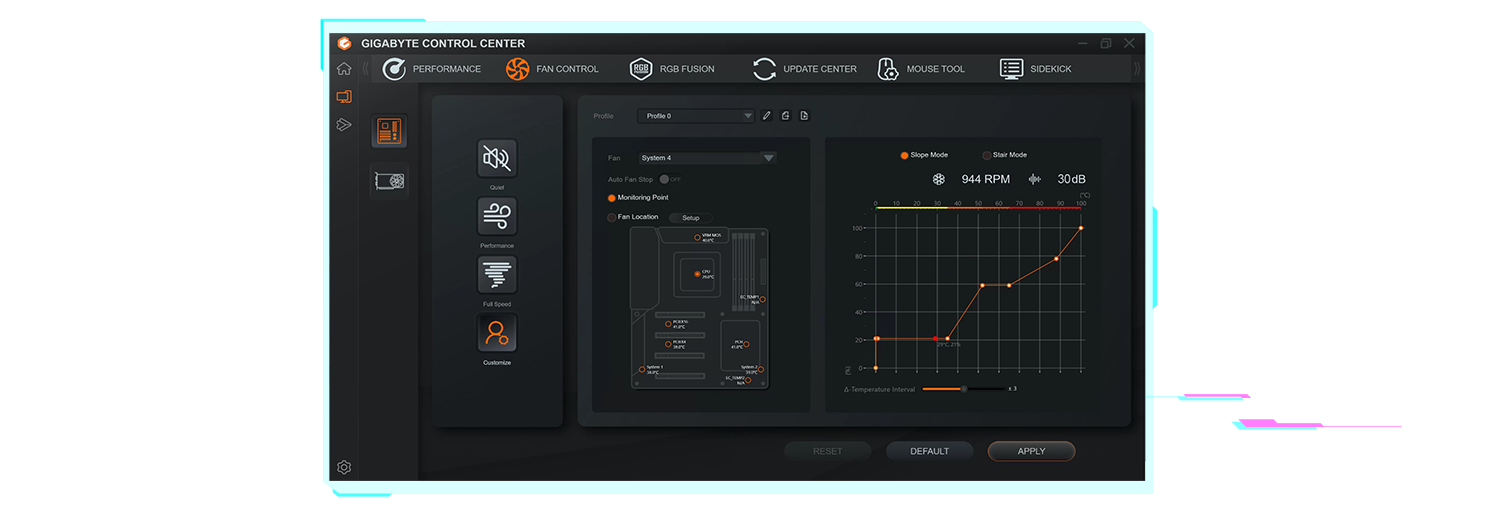Image resolution: width=1500 pixels, height=520 pixels.
Task: Open the Update Center tab
Action: pyautogui.click(x=804, y=69)
